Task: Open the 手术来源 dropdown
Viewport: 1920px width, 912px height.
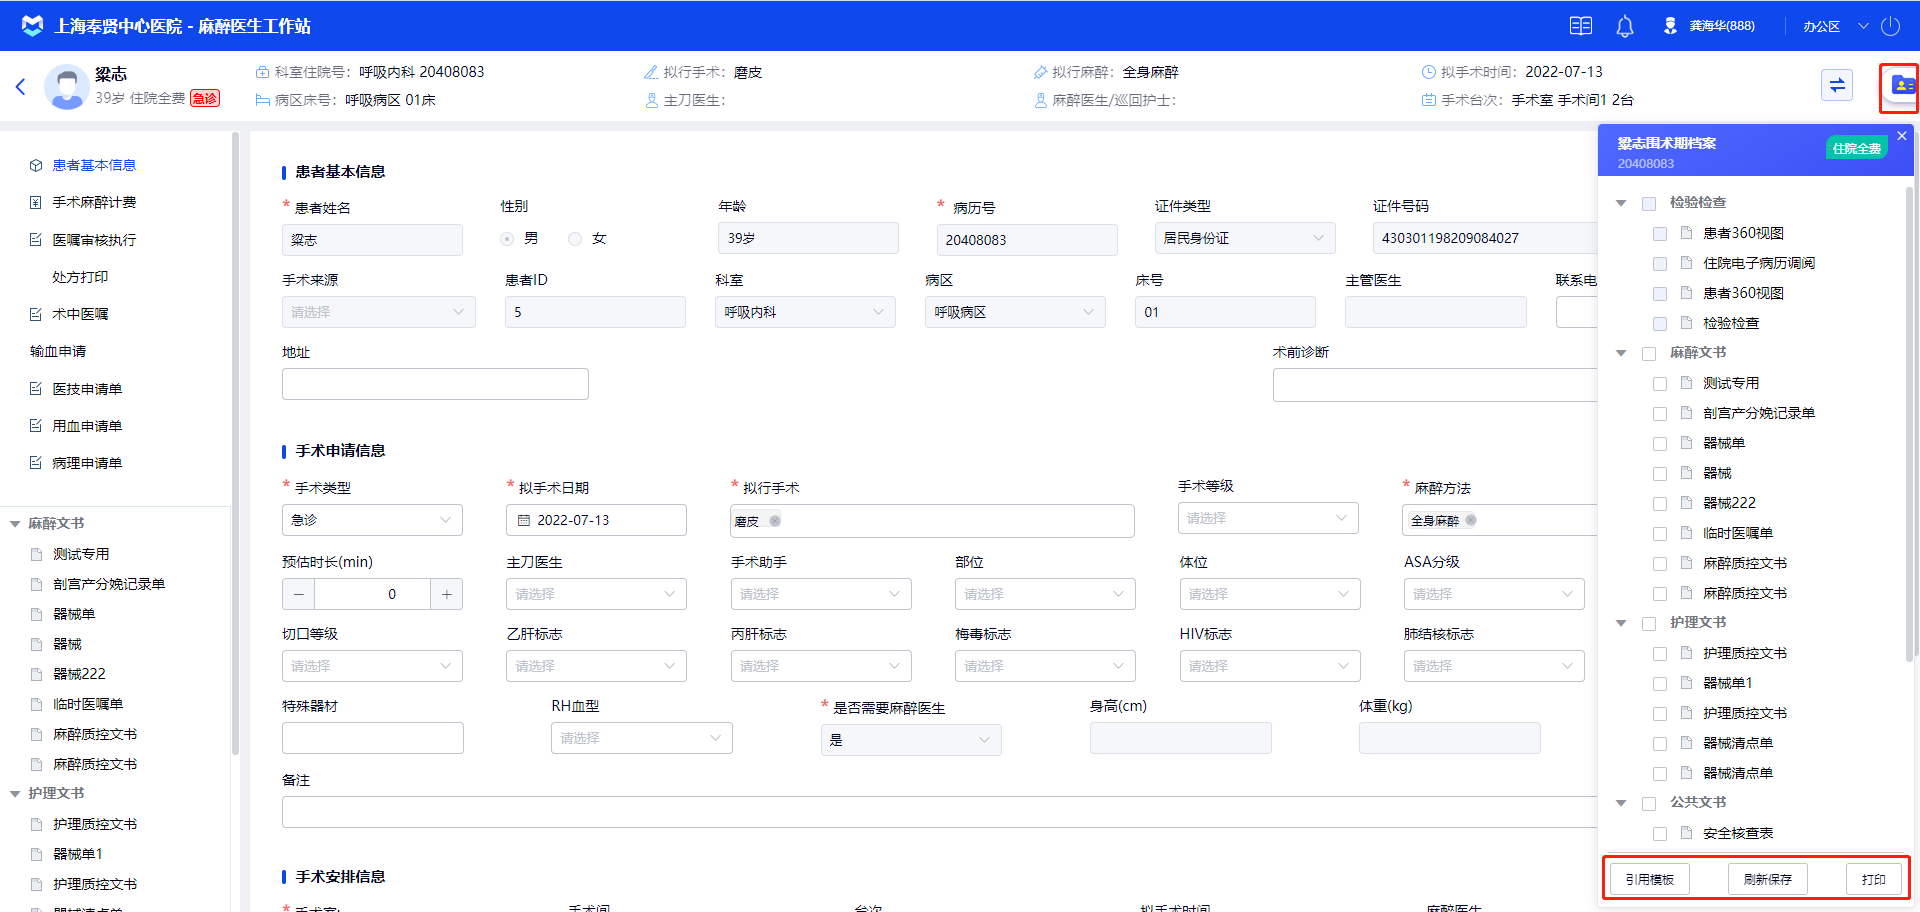Action: click(378, 312)
